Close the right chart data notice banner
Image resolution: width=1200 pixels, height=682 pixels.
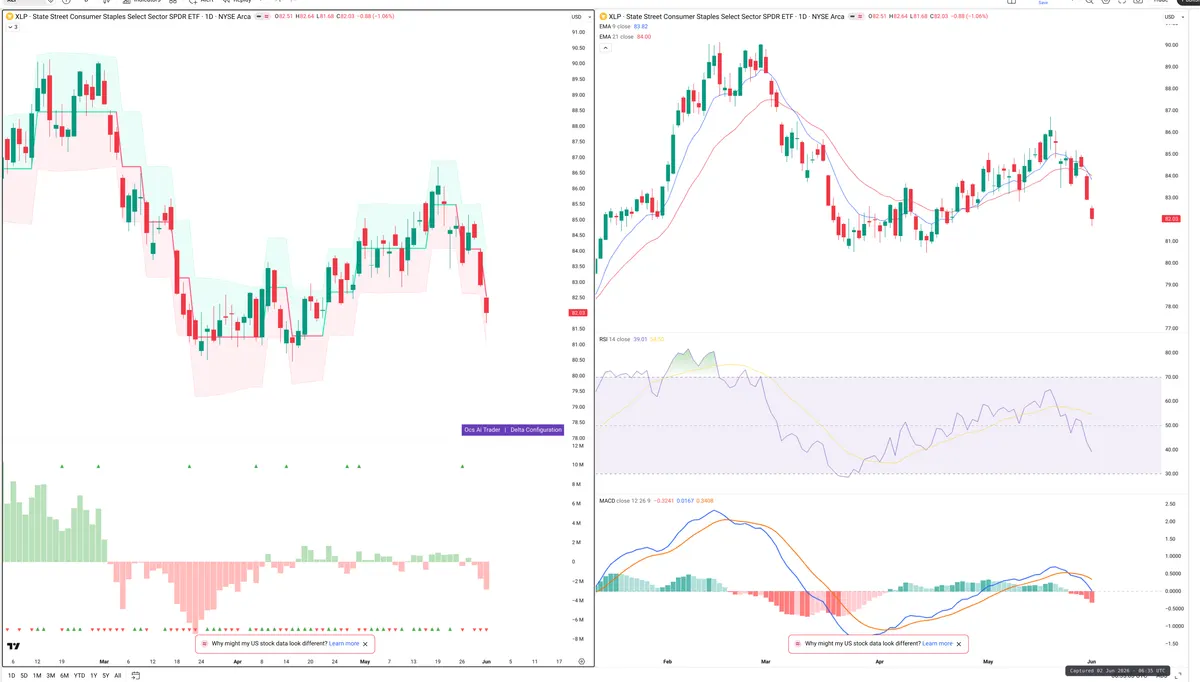point(960,644)
